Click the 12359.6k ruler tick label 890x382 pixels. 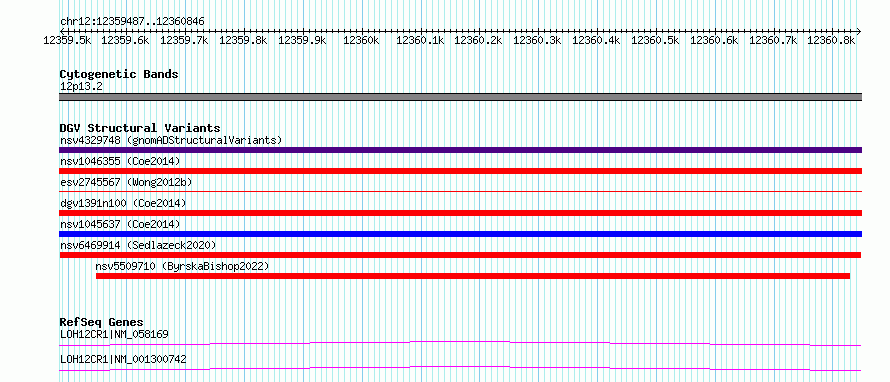click(x=126, y=40)
